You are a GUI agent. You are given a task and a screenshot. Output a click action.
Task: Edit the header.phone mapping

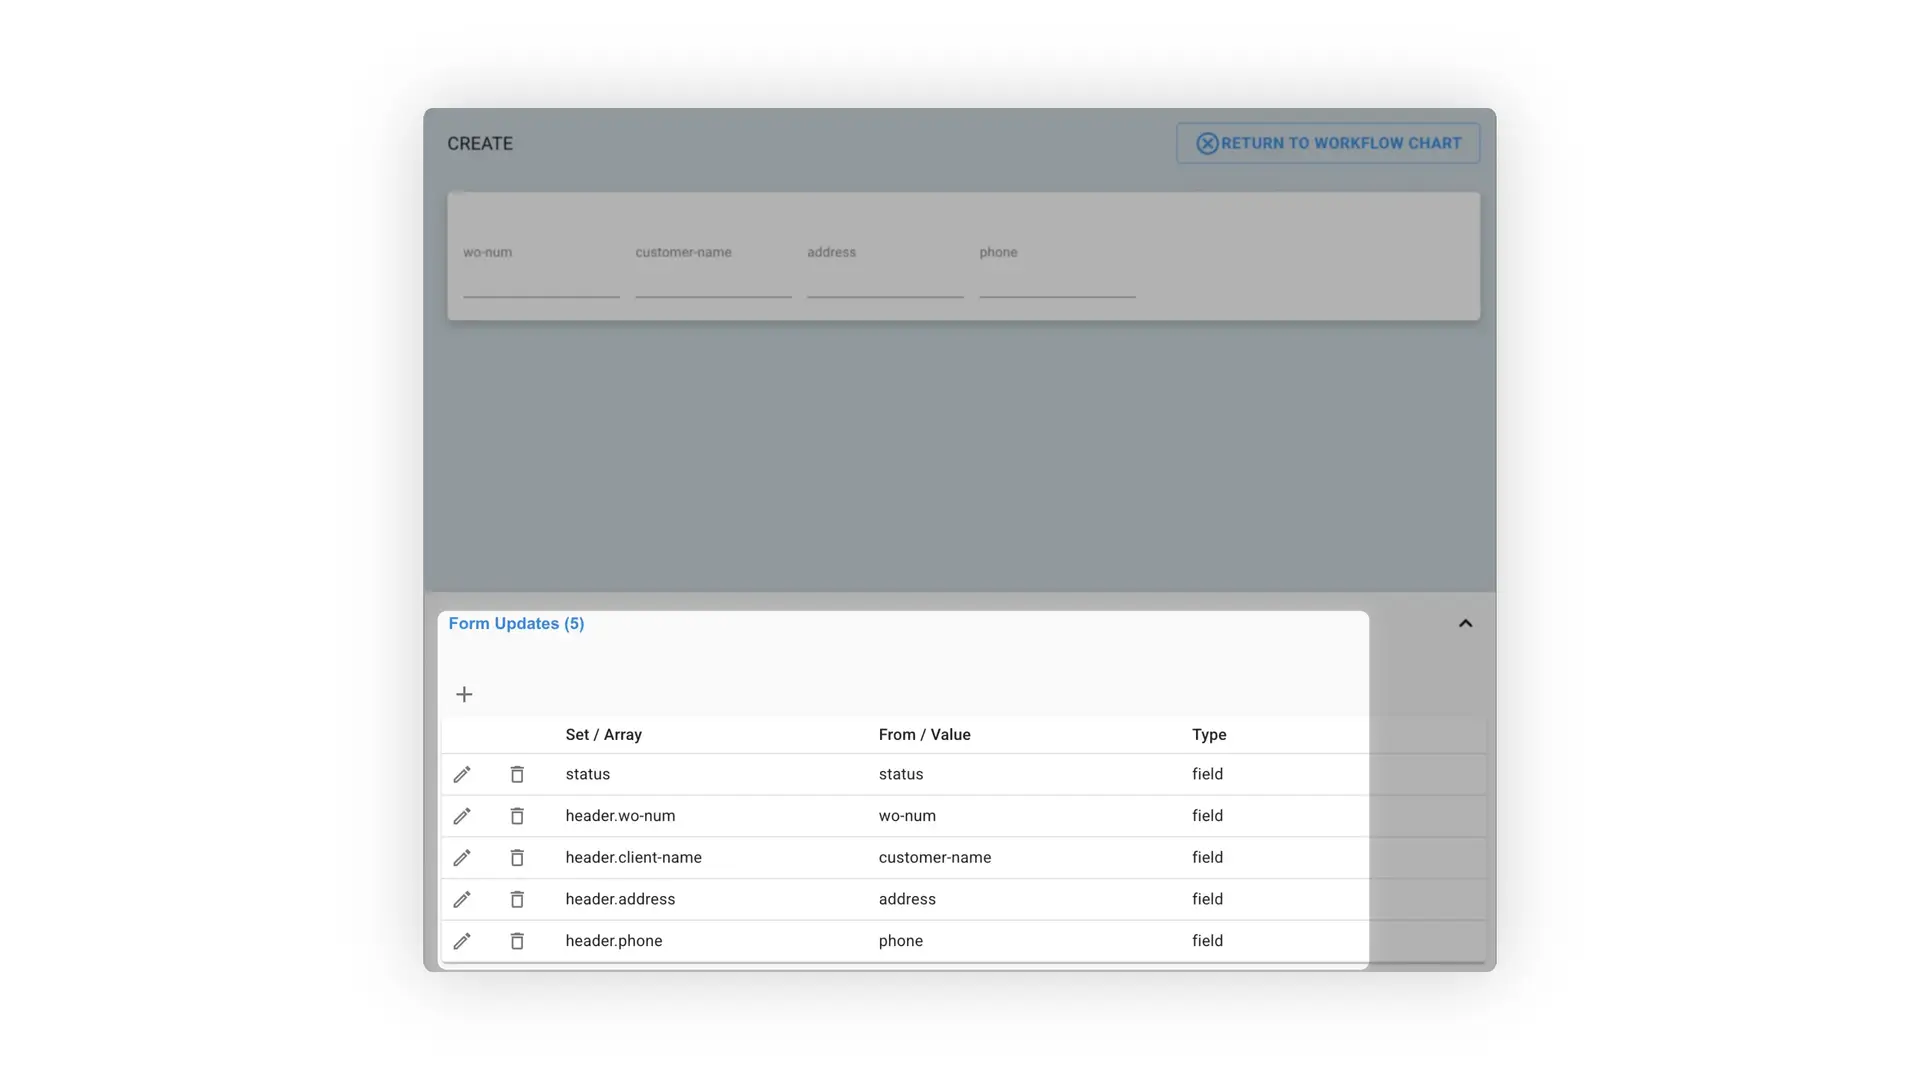point(462,941)
